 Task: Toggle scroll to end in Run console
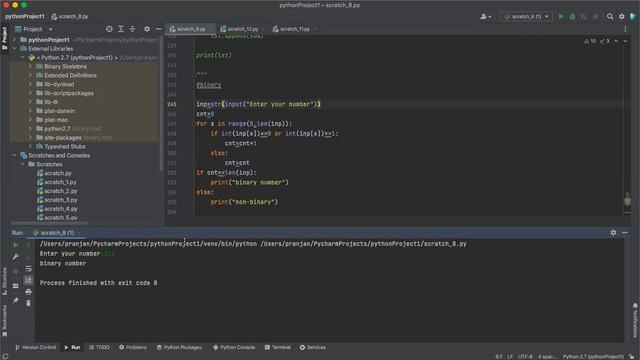(28, 280)
